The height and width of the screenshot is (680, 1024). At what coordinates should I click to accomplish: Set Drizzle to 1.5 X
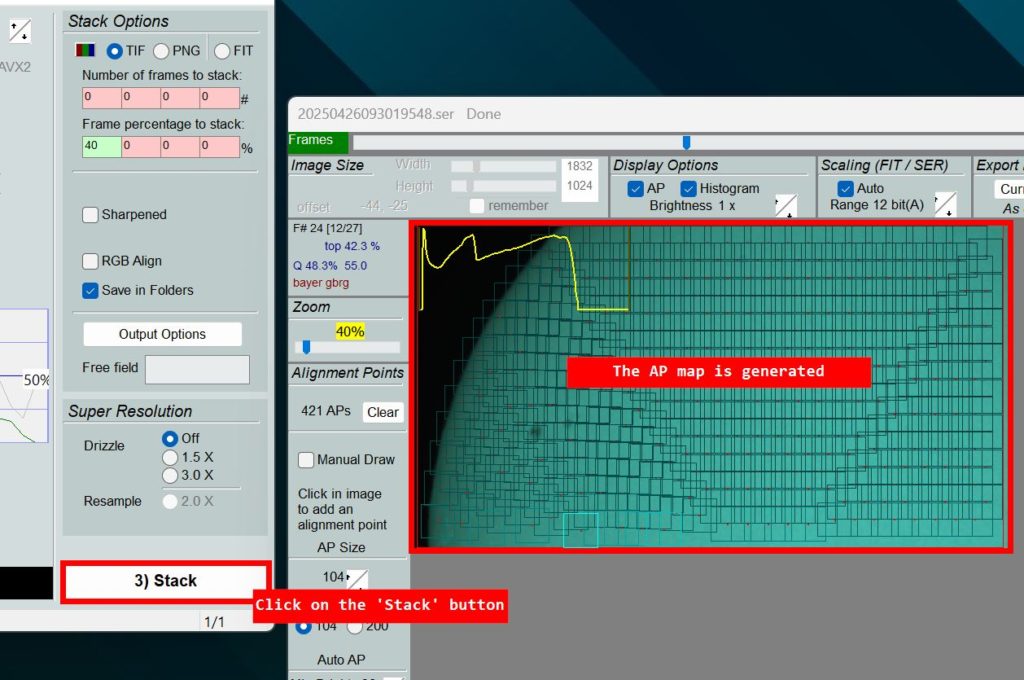click(x=170, y=457)
